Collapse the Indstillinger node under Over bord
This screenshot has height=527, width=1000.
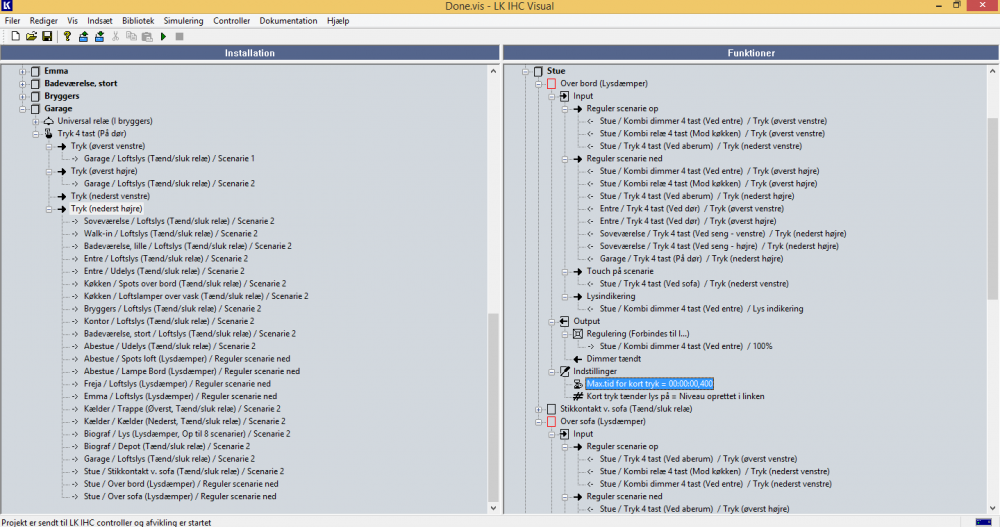click(551, 371)
